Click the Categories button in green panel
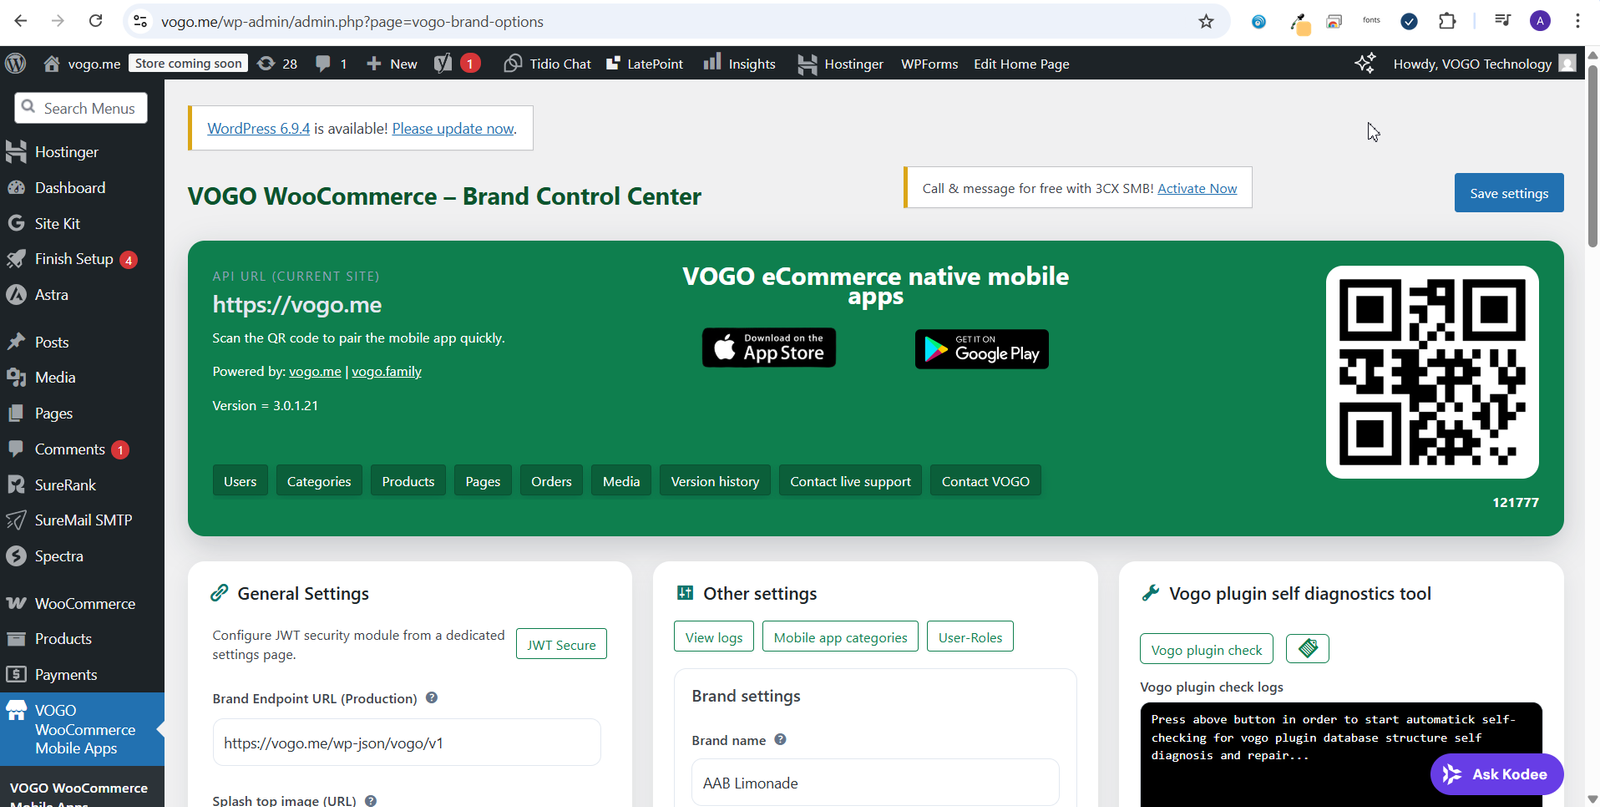Image resolution: width=1600 pixels, height=807 pixels. click(x=319, y=481)
